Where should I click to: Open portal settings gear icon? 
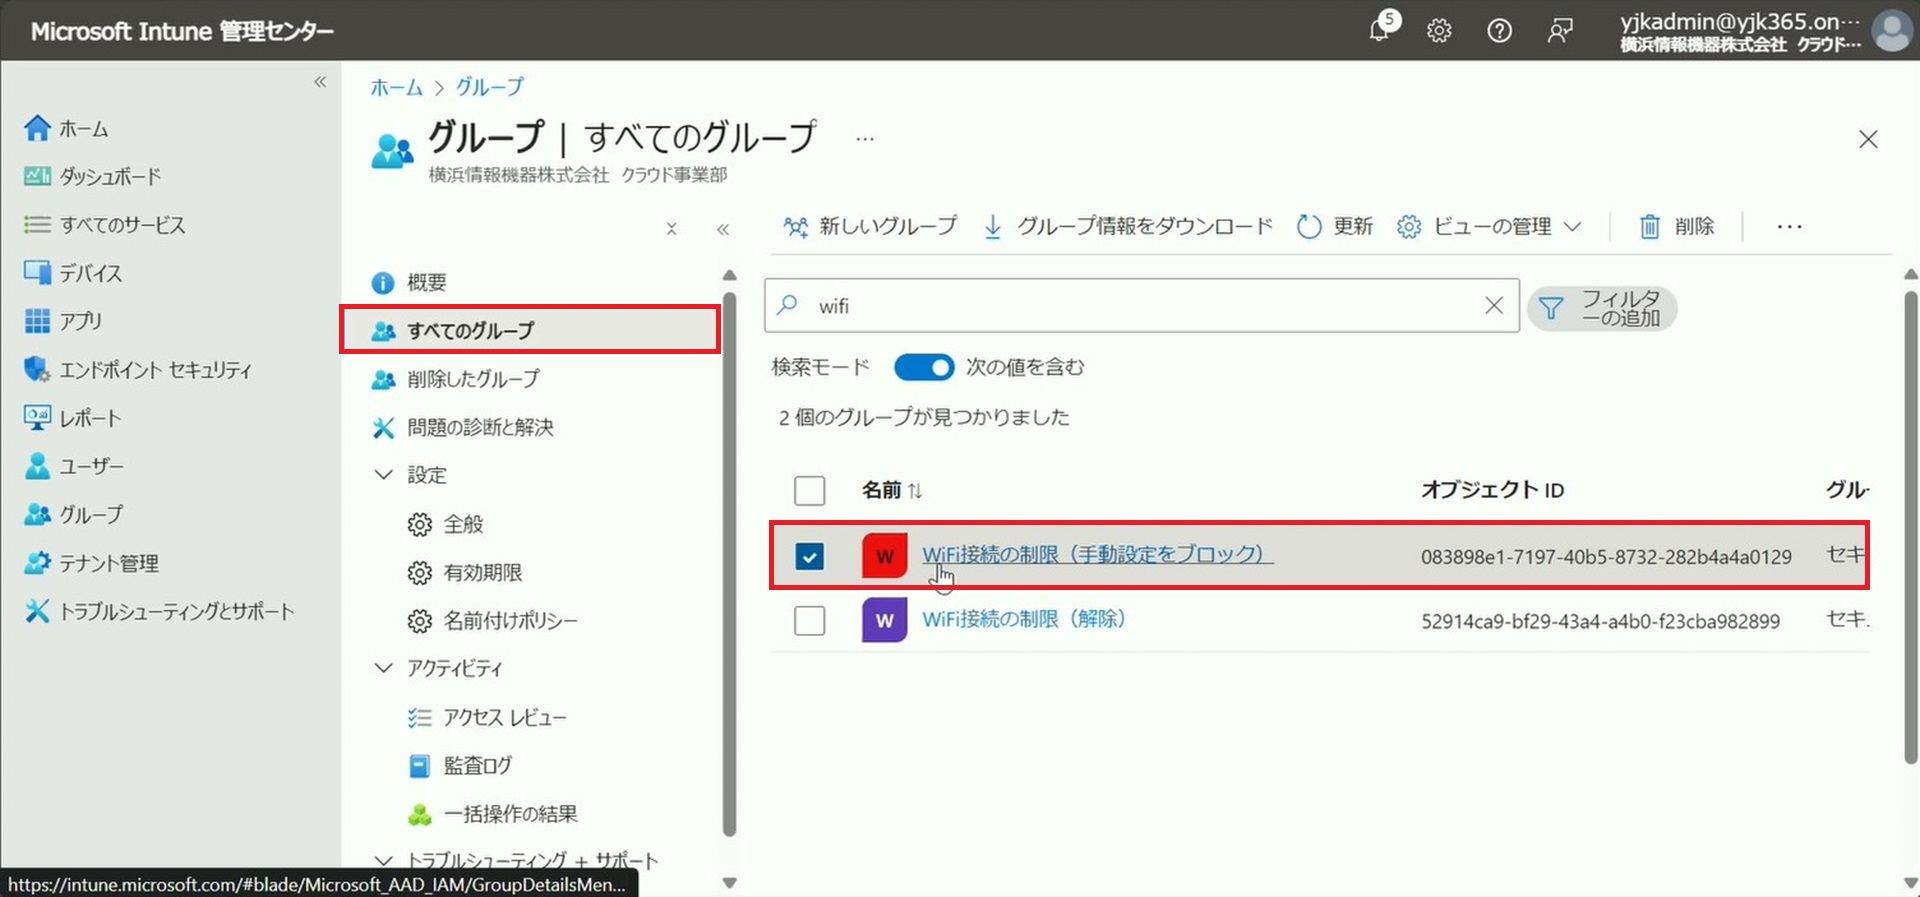click(1439, 31)
